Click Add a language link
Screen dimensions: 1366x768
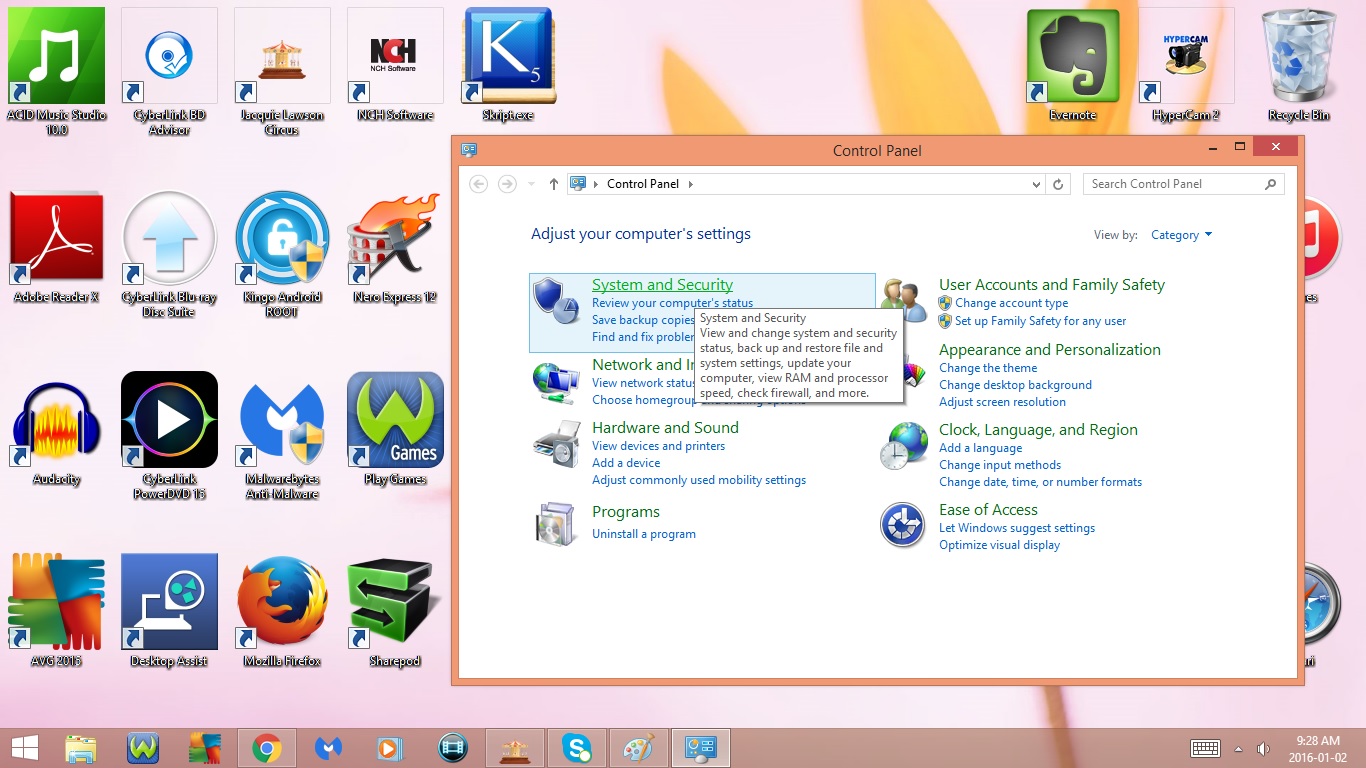click(x=980, y=448)
